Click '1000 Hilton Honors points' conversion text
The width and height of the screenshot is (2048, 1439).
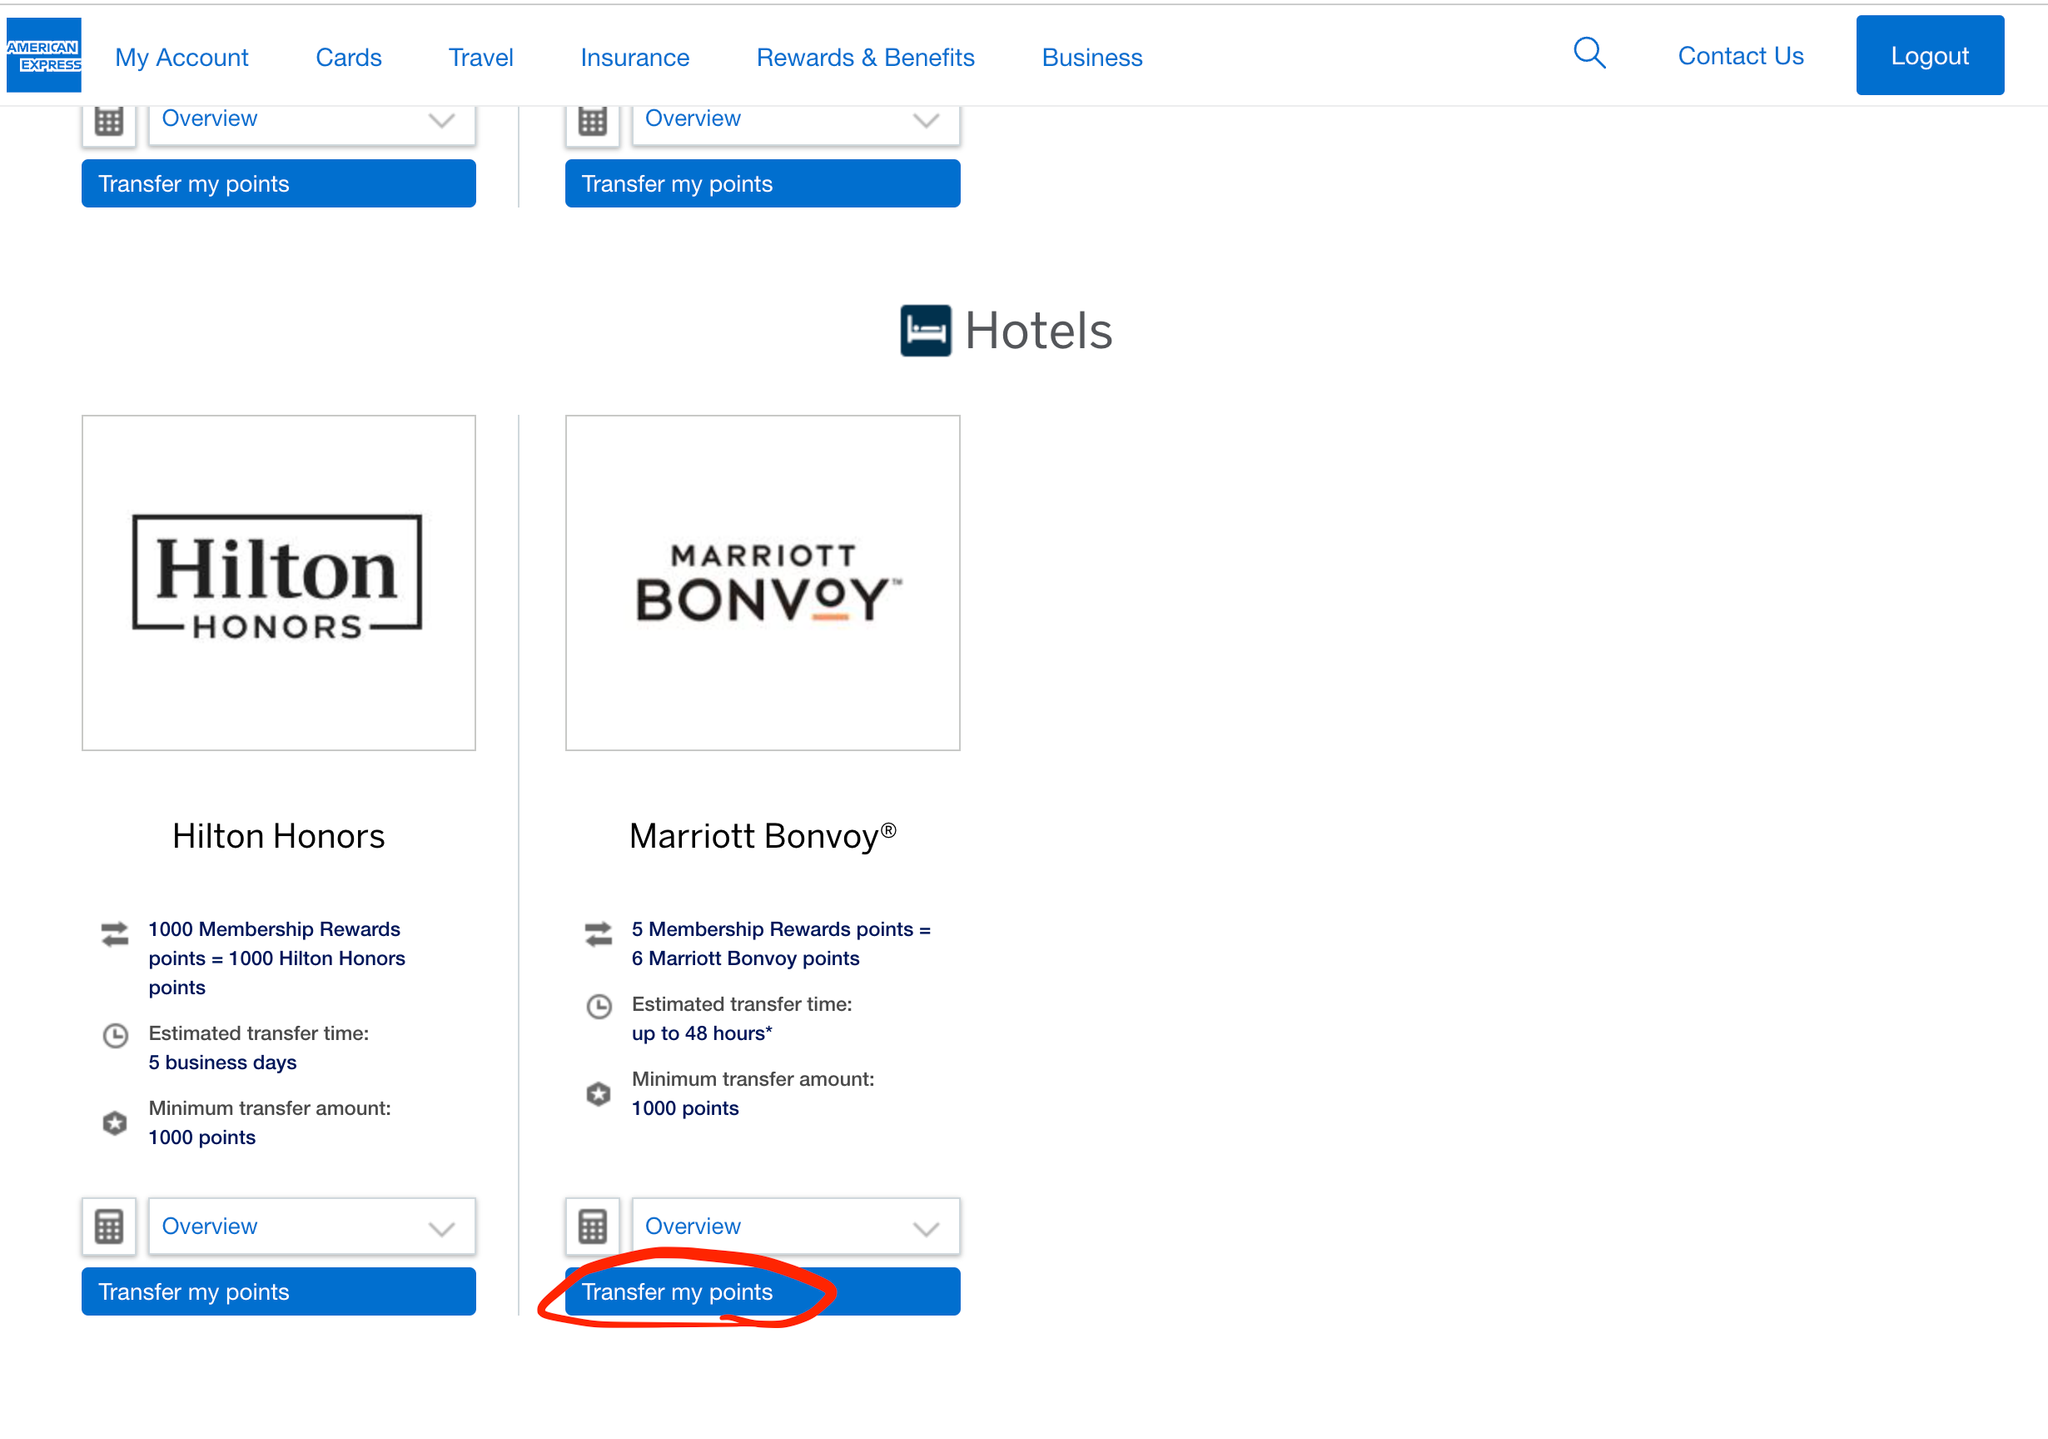point(277,972)
